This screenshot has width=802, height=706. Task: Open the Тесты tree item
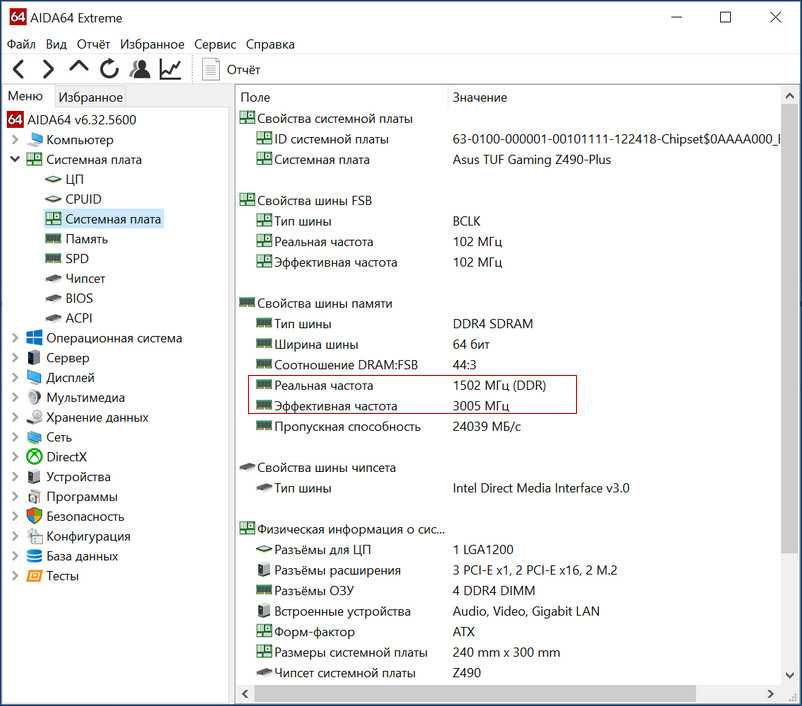pos(62,576)
